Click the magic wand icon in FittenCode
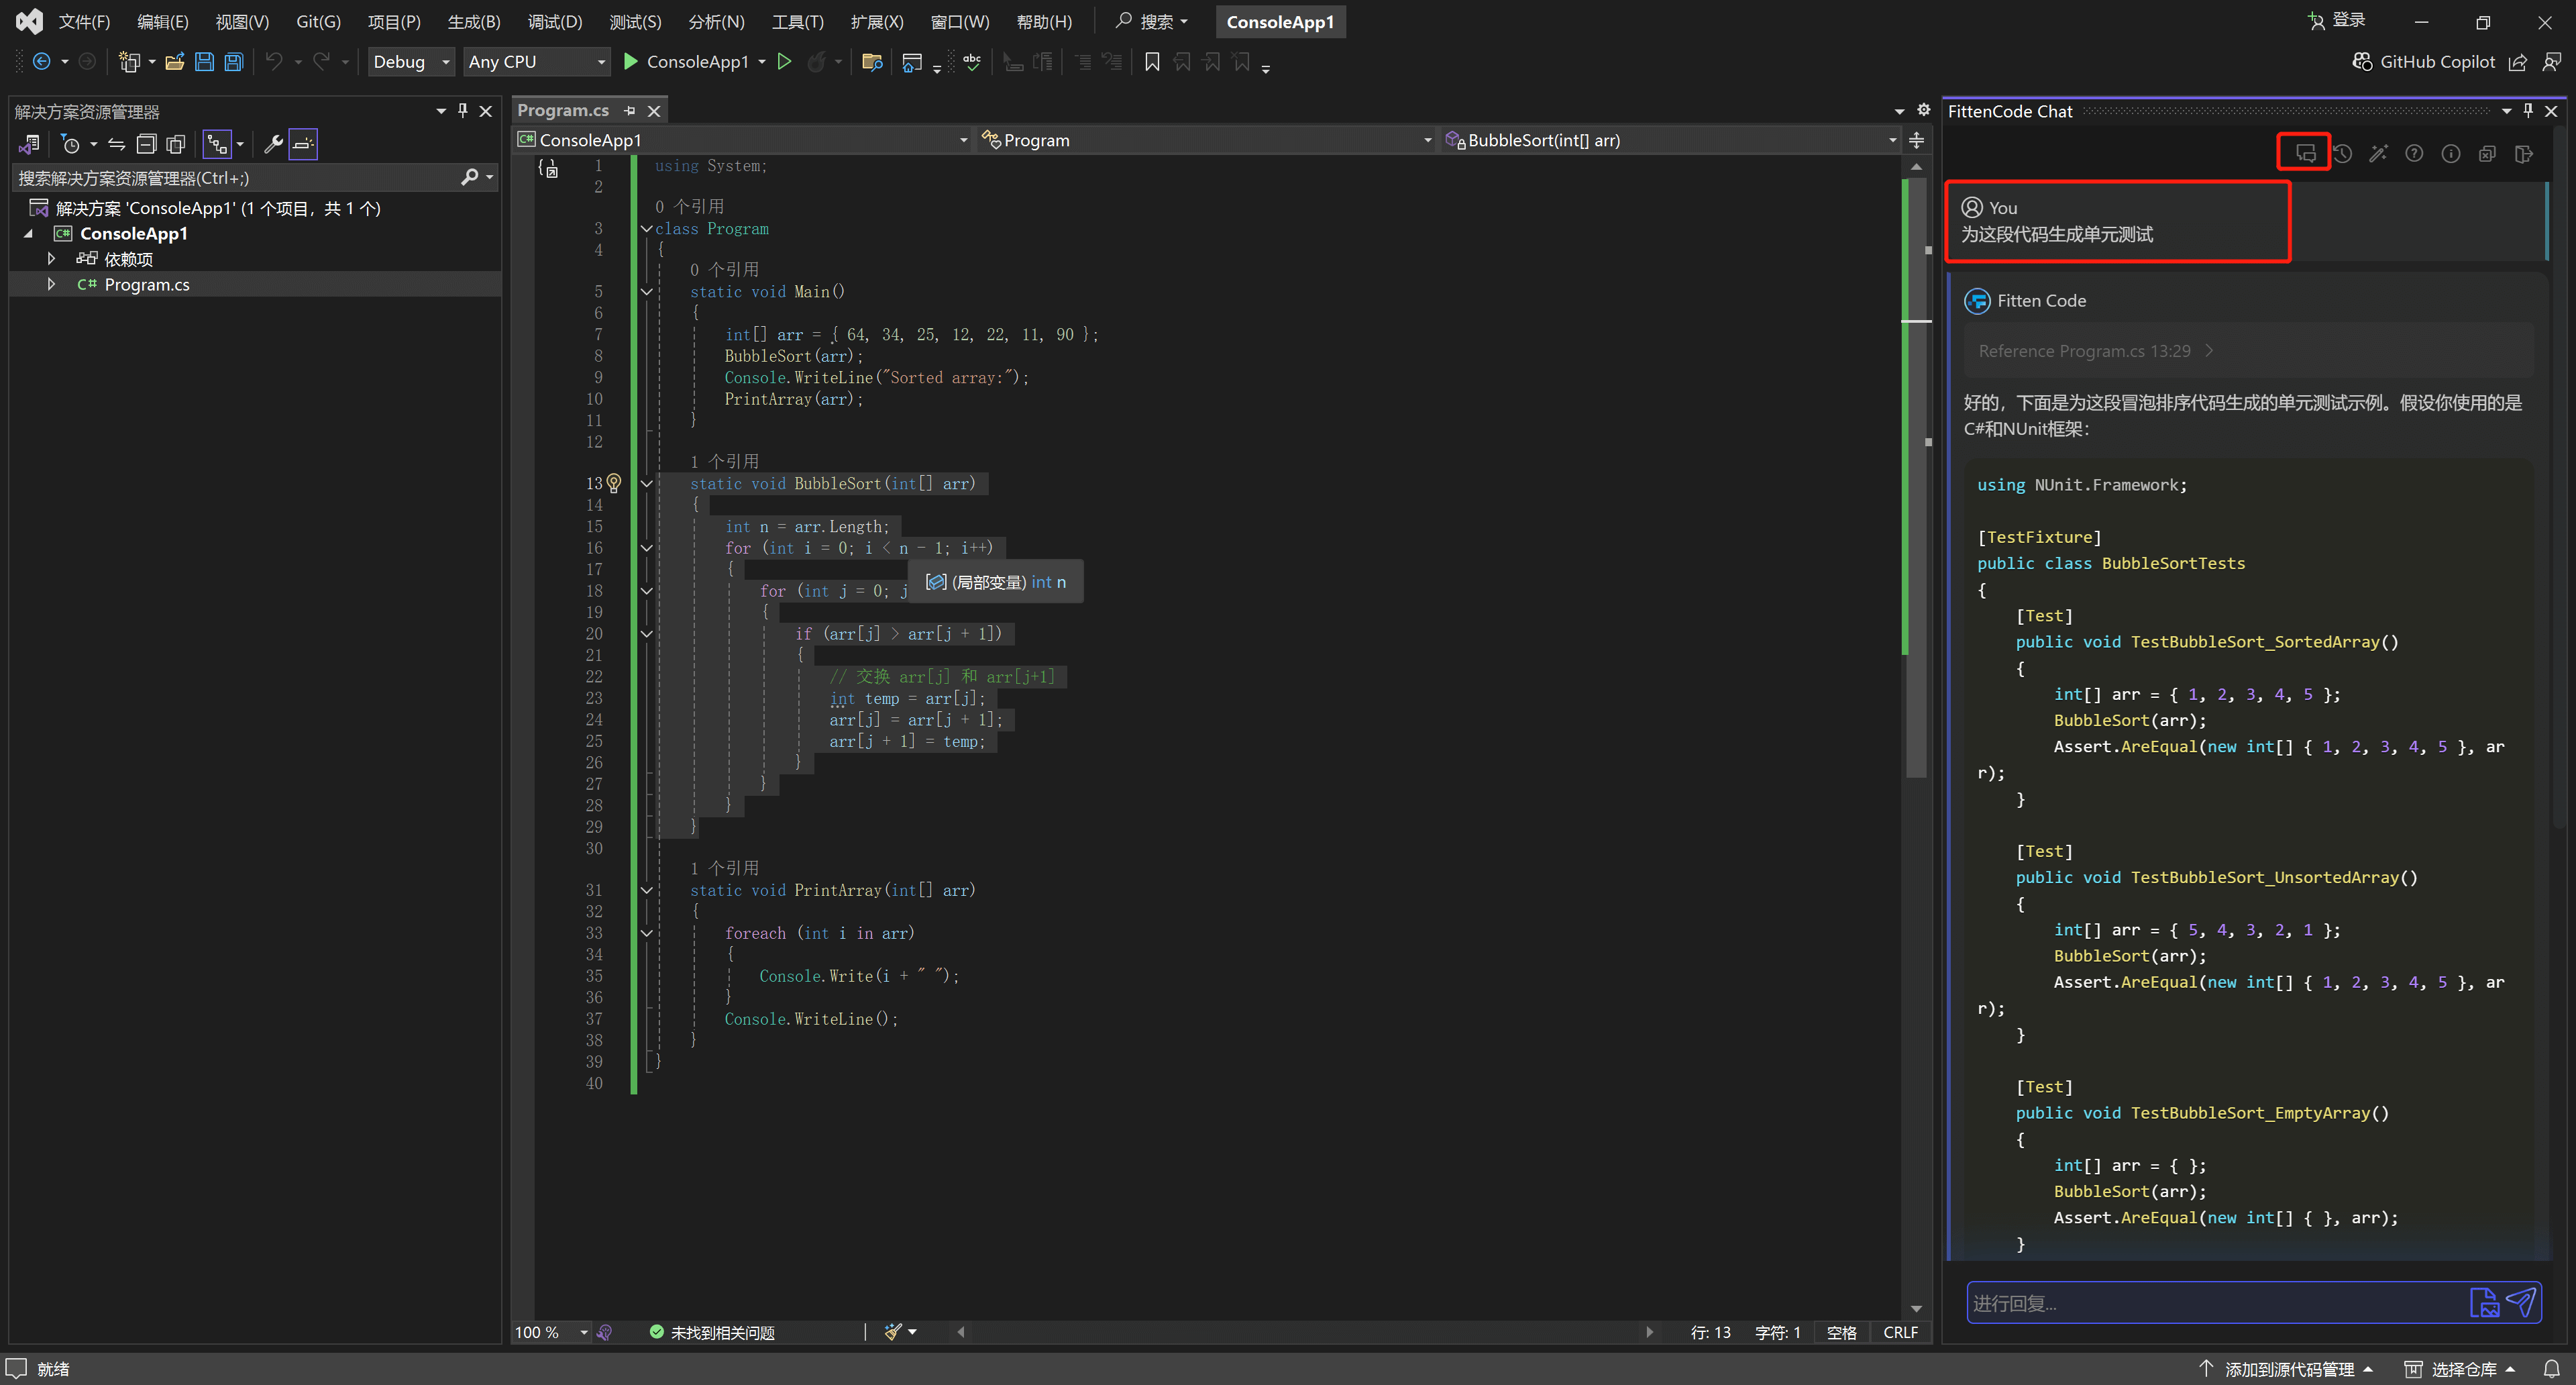This screenshot has width=2576, height=1385. coord(2378,153)
